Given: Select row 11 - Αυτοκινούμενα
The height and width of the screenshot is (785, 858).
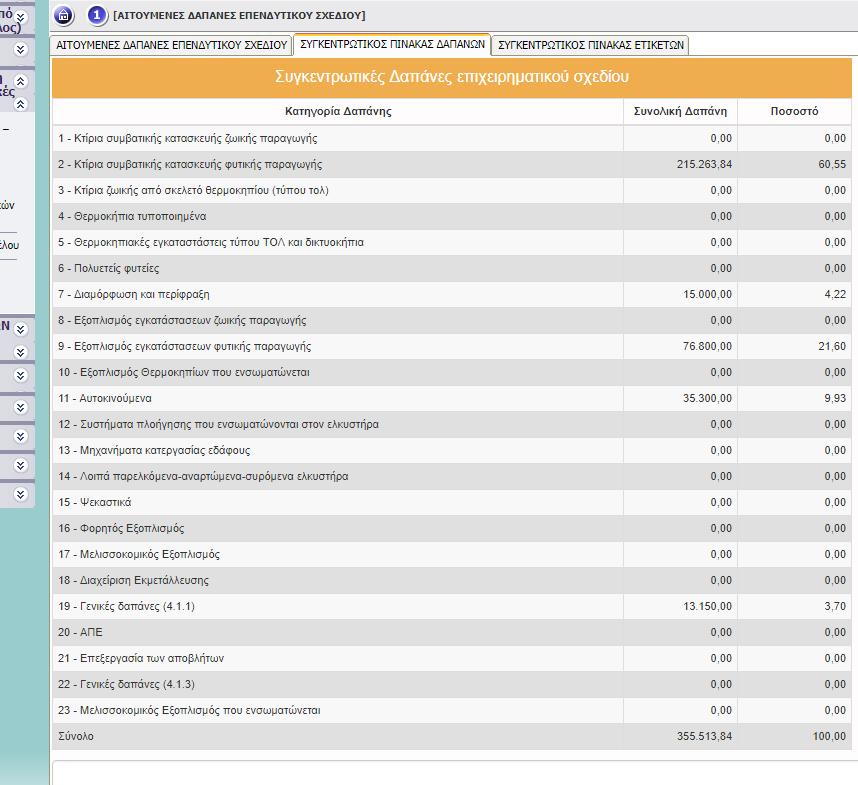Looking at the screenshot, I should tap(452, 398).
